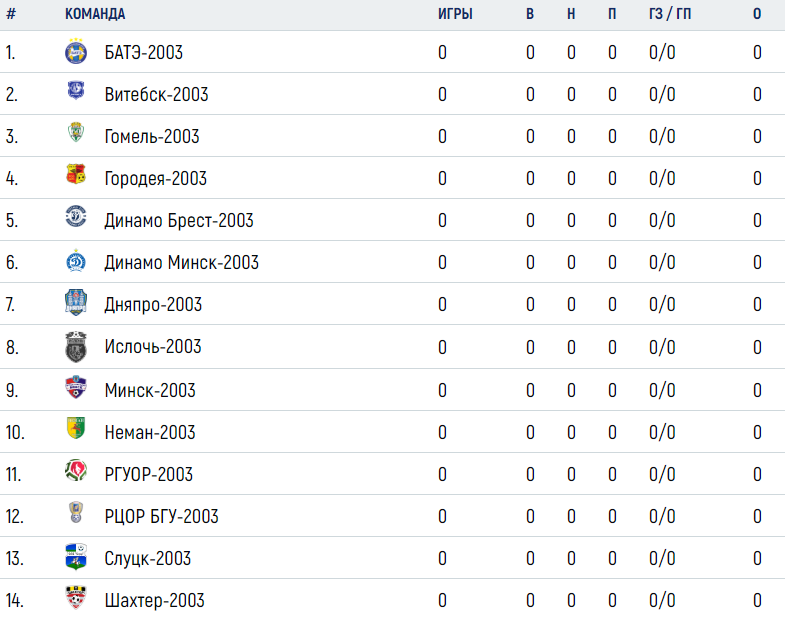Click the # rank column header
The image size is (785, 618).
pos(11,14)
